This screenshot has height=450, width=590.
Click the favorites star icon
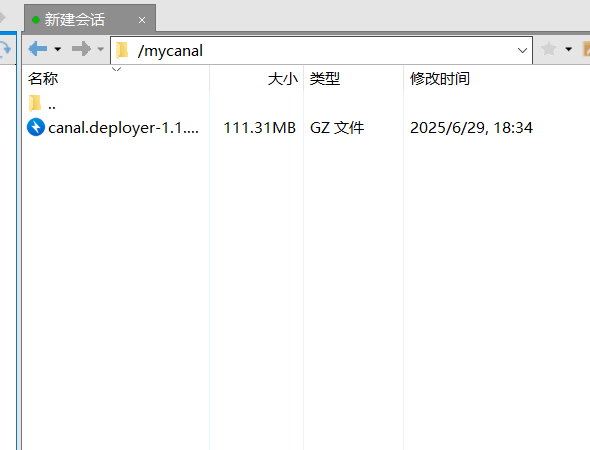point(549,49)
